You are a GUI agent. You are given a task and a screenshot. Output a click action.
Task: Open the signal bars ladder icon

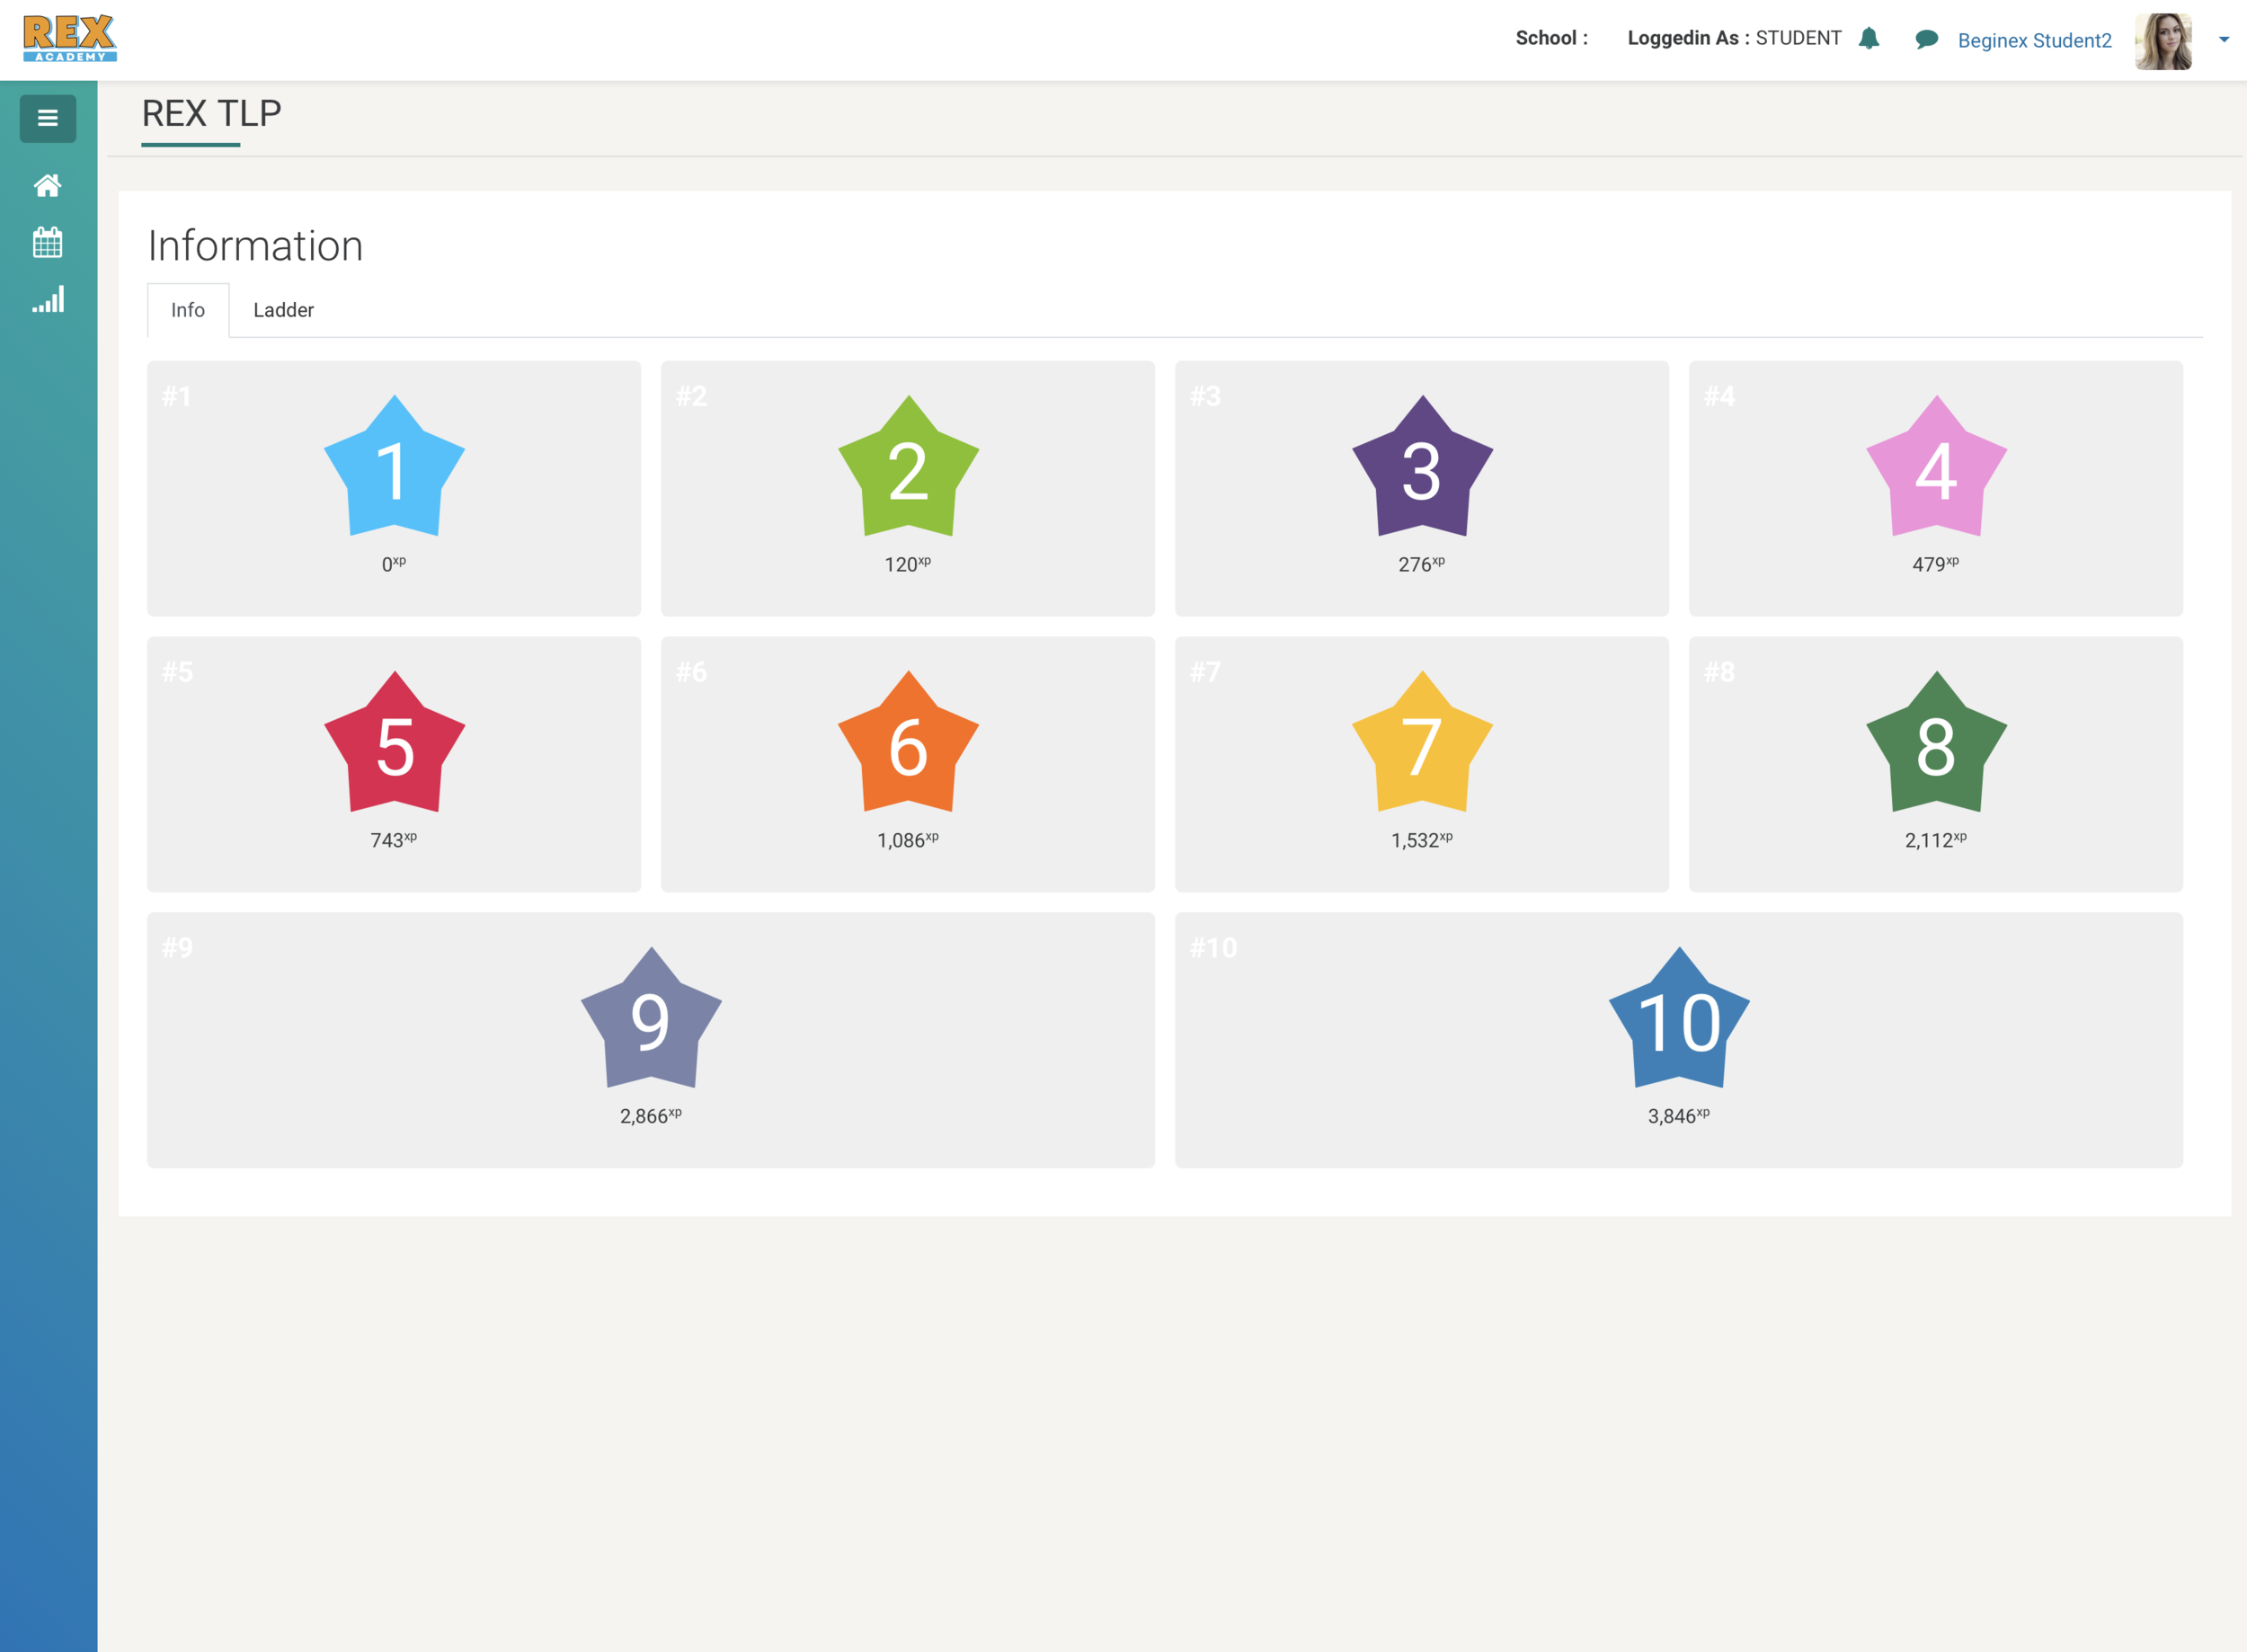[x=47, y=299]
